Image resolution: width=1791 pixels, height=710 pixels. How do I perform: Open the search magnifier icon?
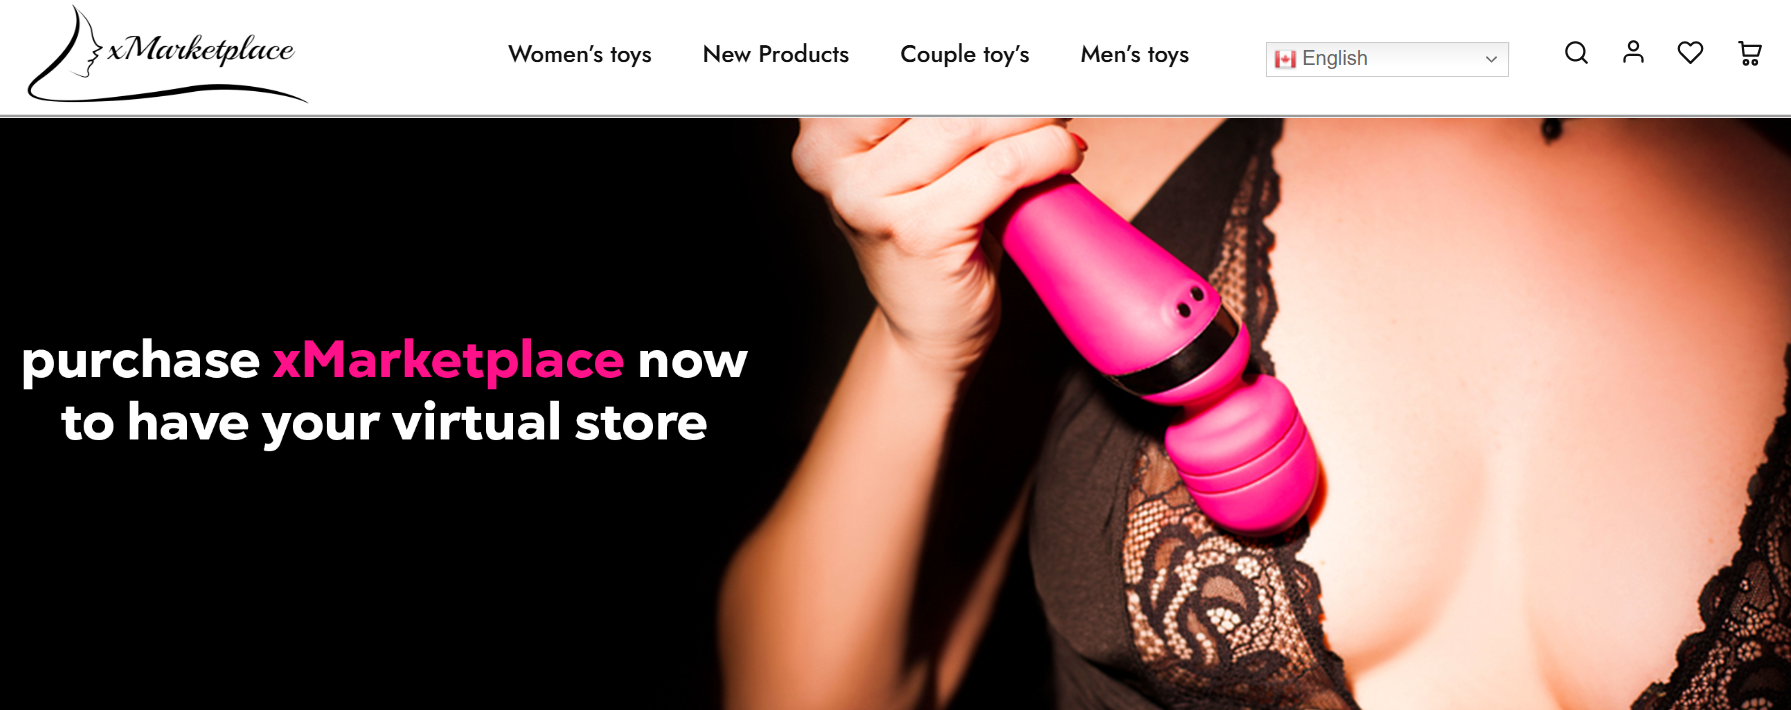[x=1576, y=53]
